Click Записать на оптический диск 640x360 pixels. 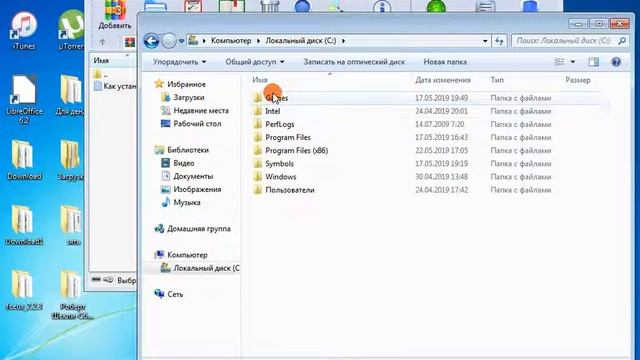click(x=354, y=62)
